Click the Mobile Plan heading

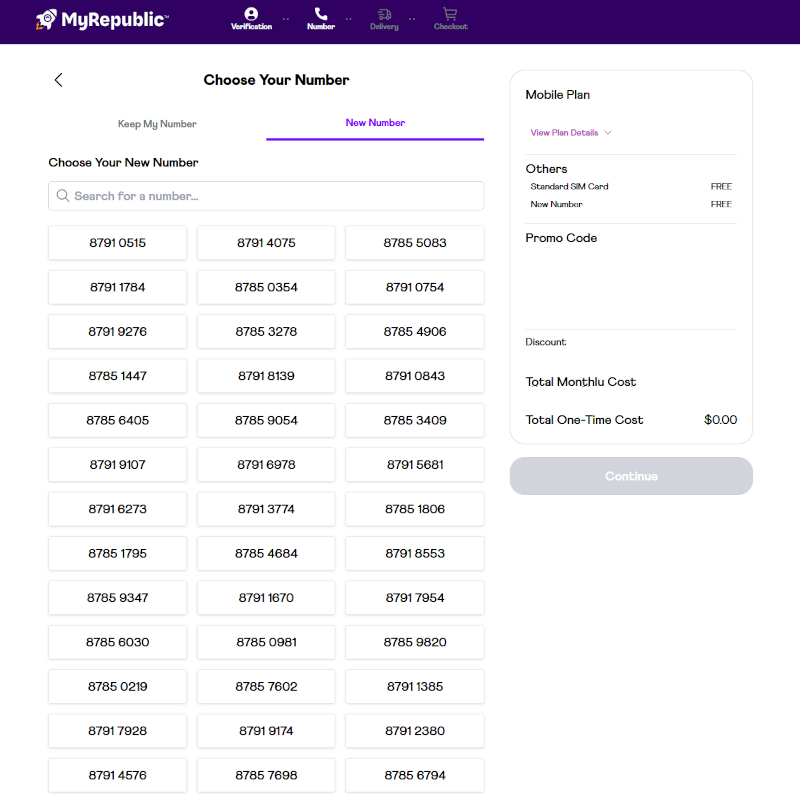(x=558, y=95)
